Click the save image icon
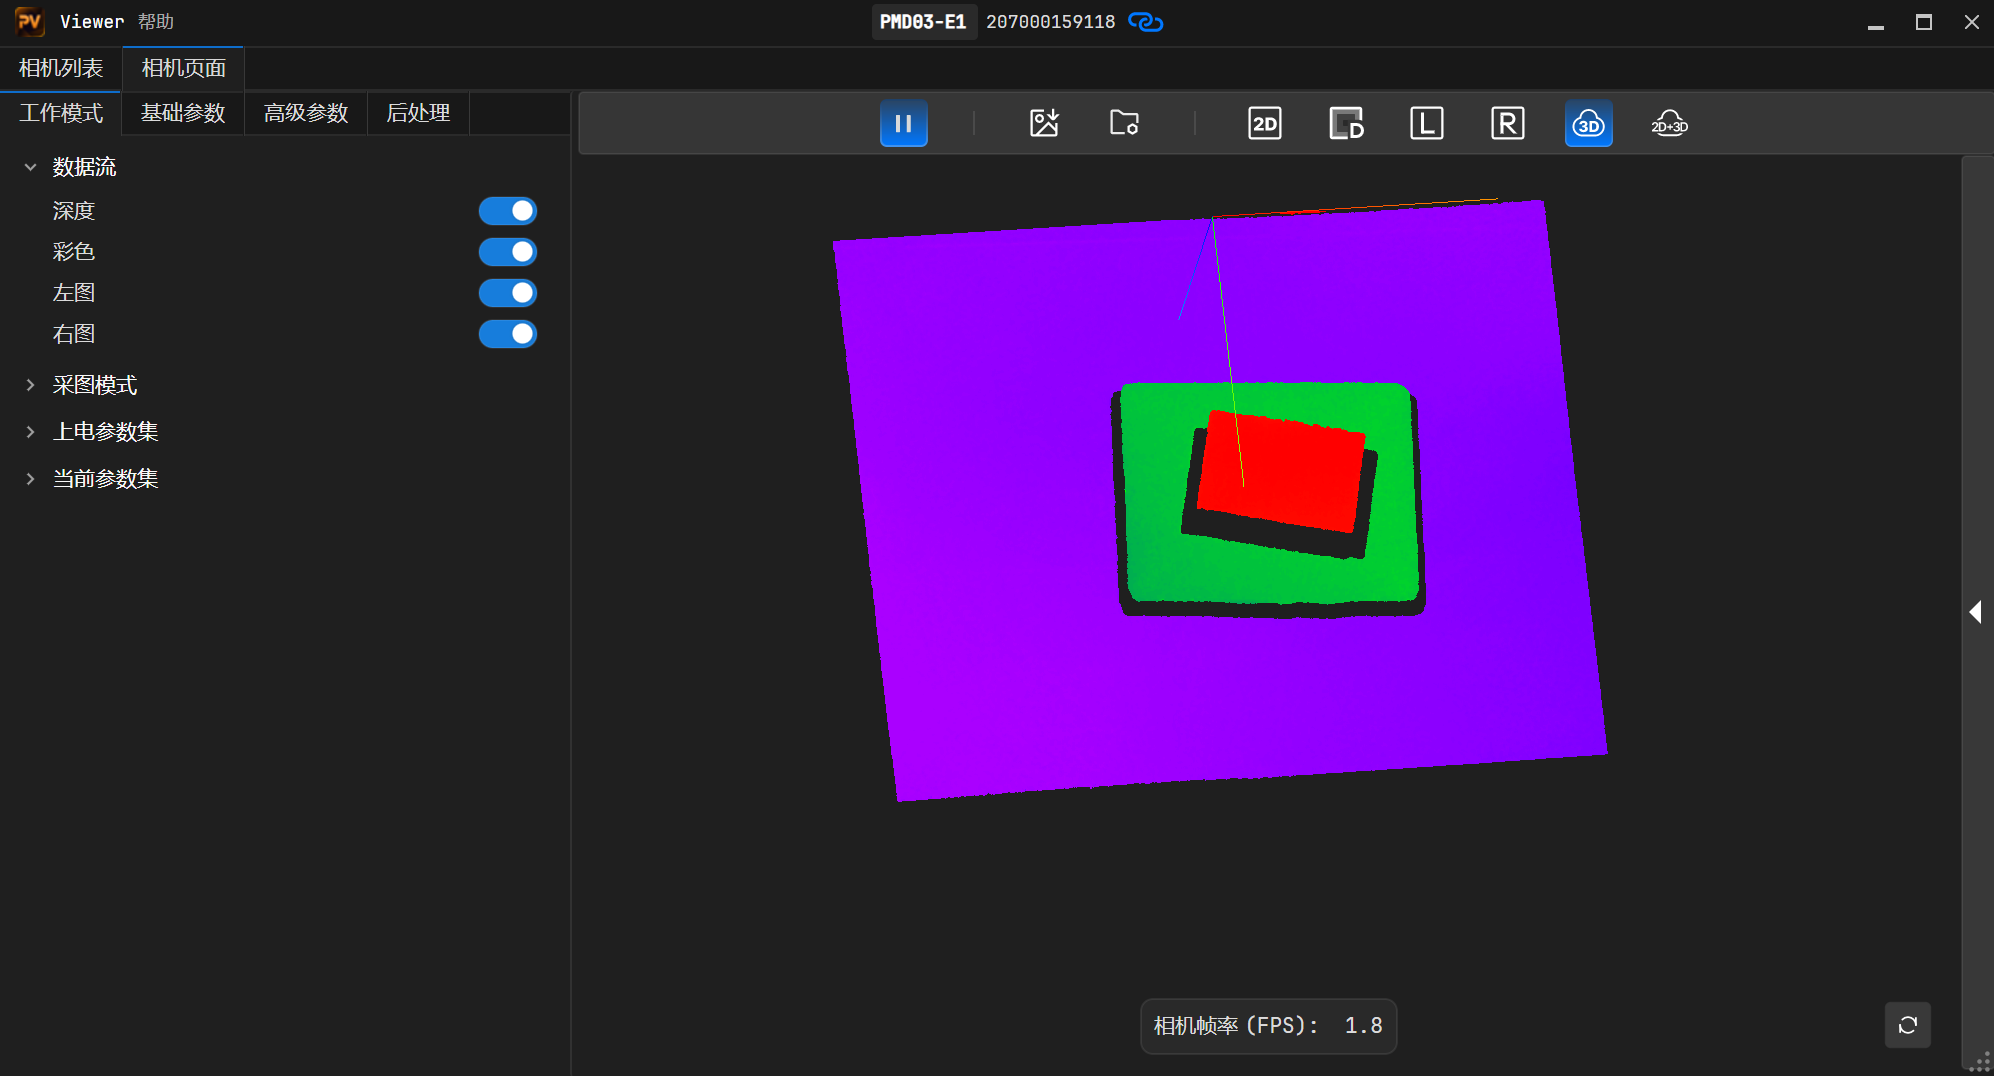This screenshot has width=1994, height=1076. [1044, 124]
